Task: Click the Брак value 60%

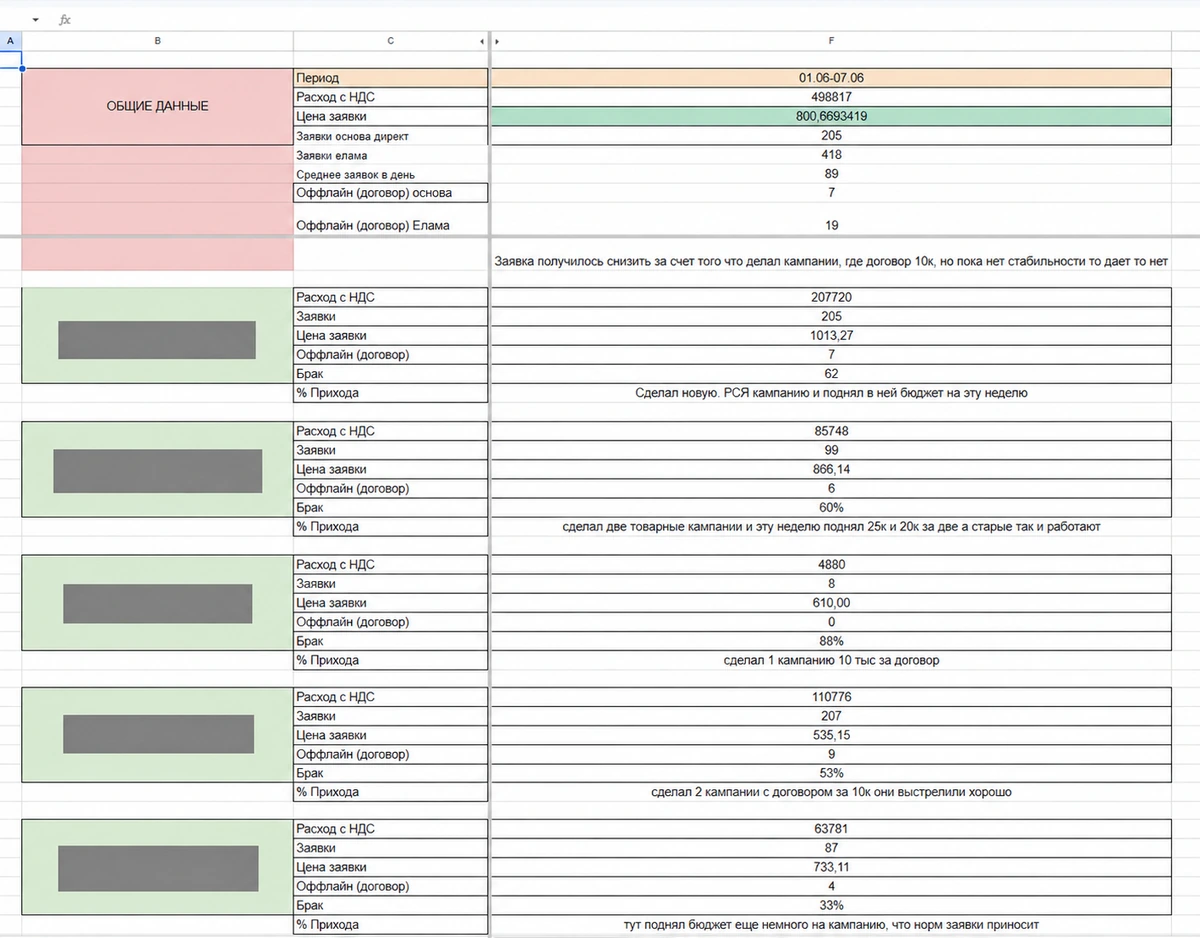Action: click(831, 507)
